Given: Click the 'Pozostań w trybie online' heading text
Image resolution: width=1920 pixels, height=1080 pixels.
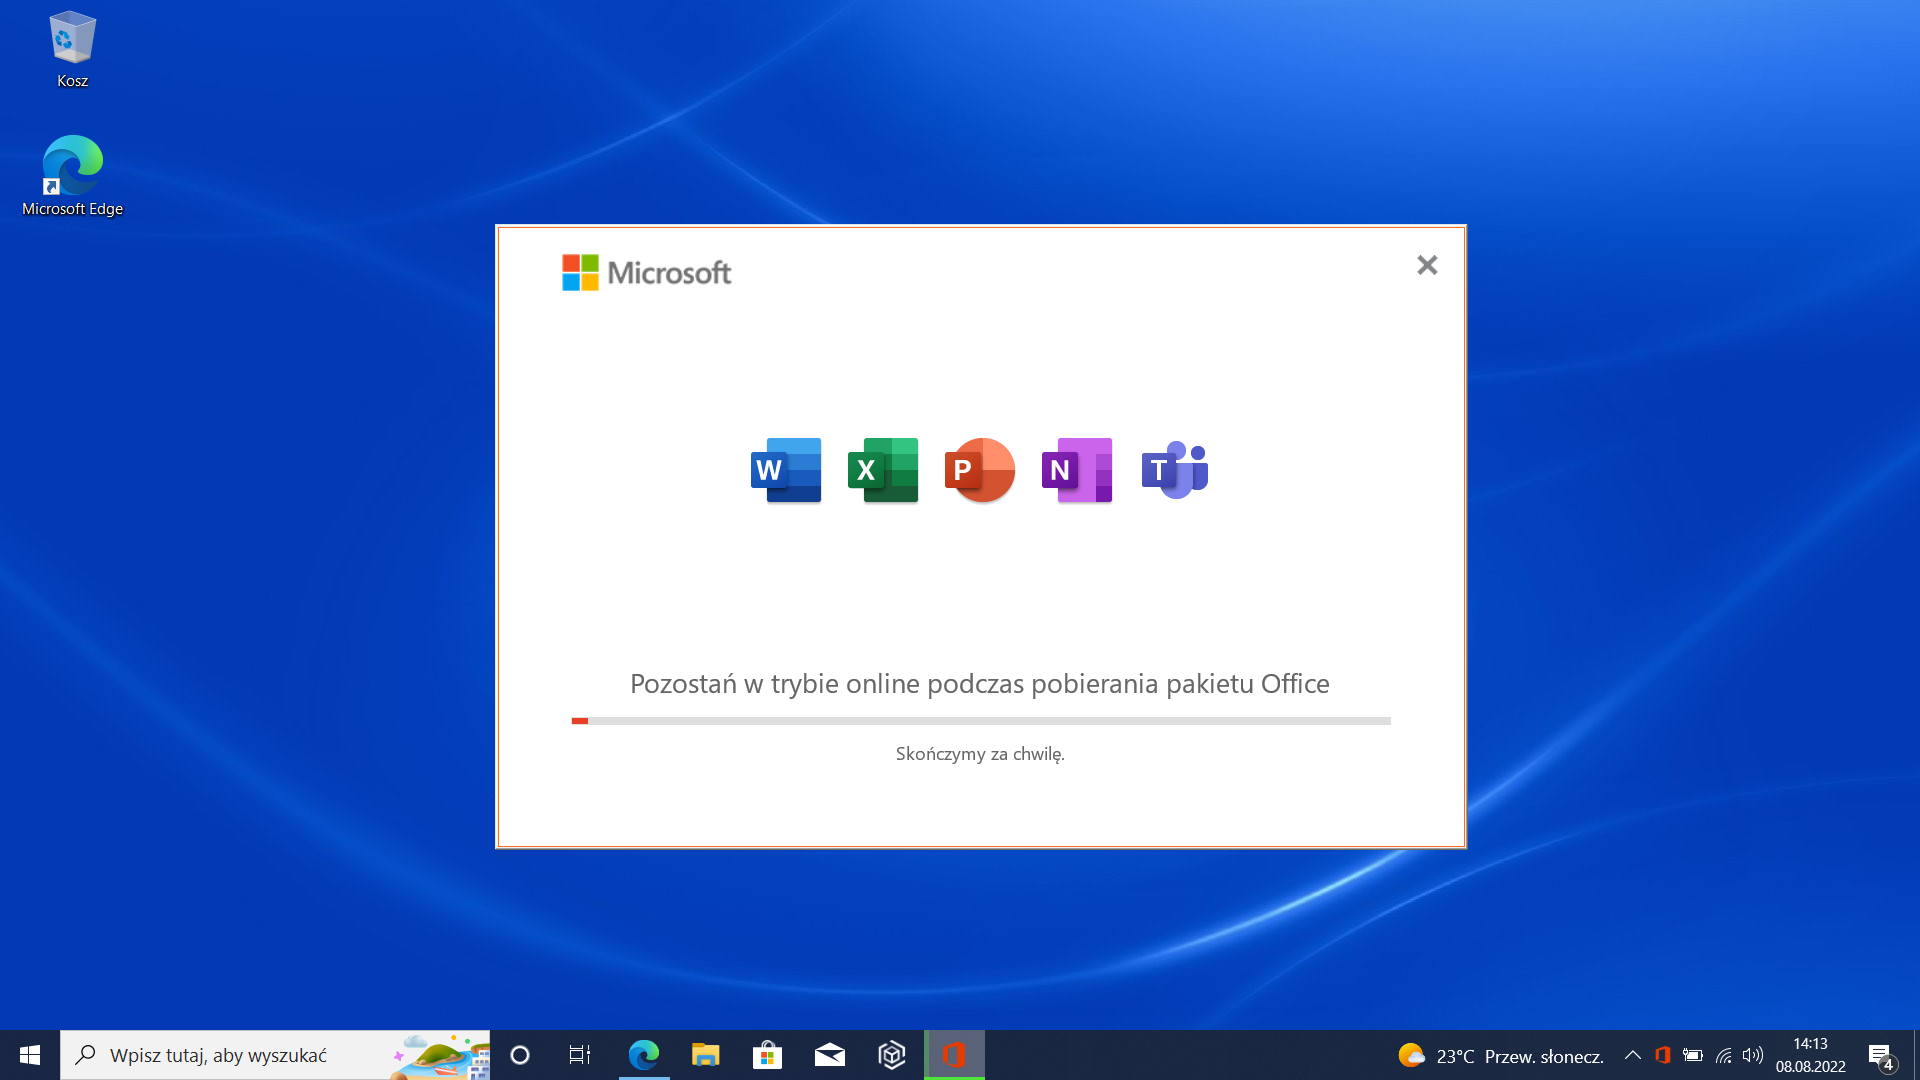Looking at the screenshot, I should [x=980, y=684].
